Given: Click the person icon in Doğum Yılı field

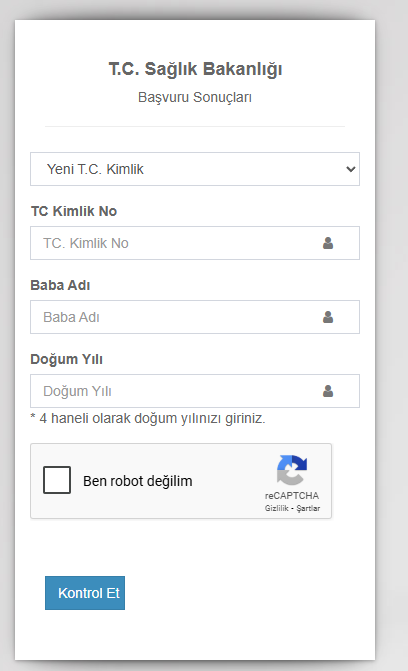Looking at the screenshot, I should pos(328,391).
